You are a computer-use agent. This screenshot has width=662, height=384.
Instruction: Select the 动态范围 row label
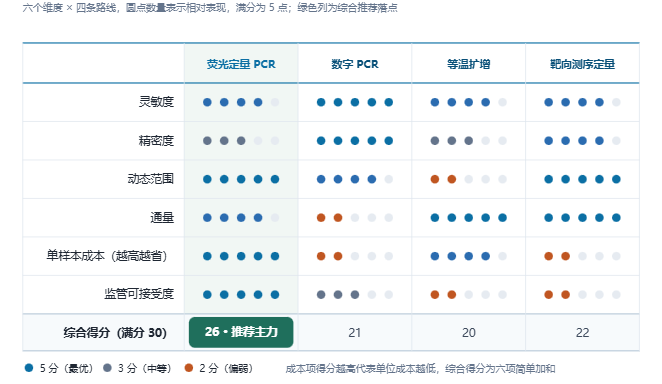(151, 179)
